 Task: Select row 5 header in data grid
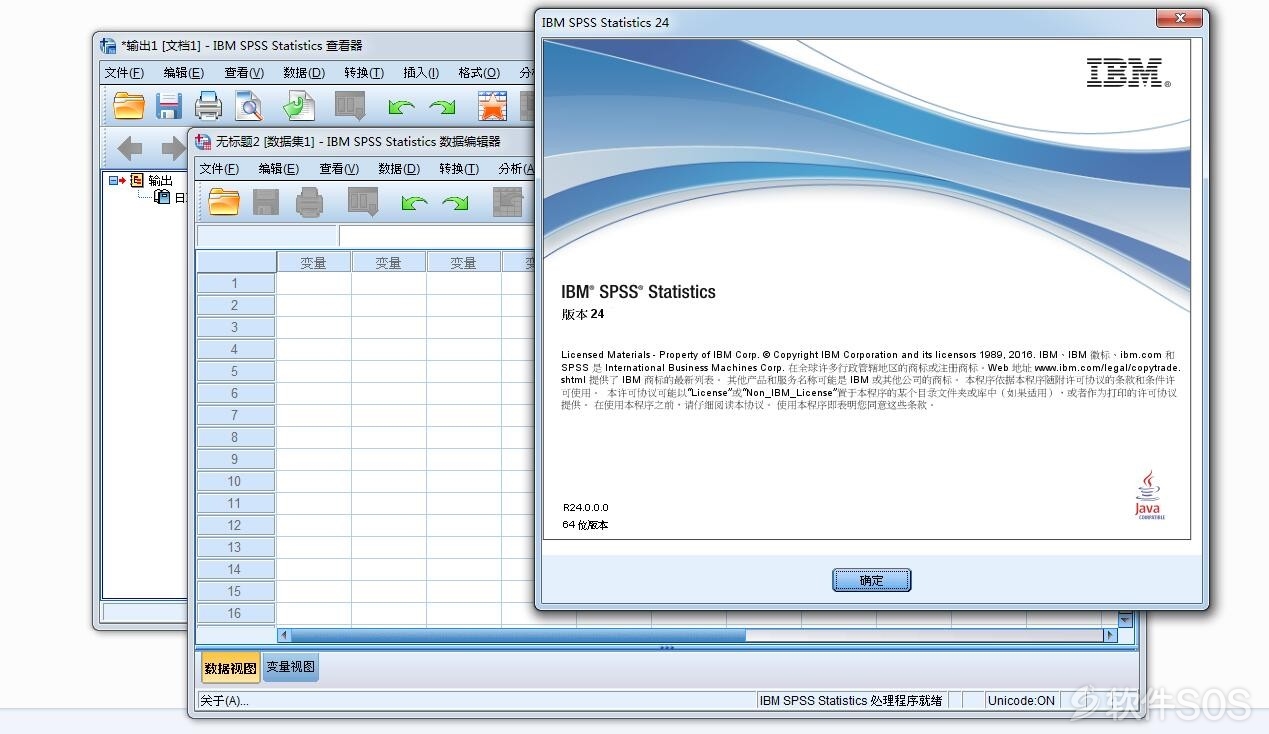coord(236,371)
